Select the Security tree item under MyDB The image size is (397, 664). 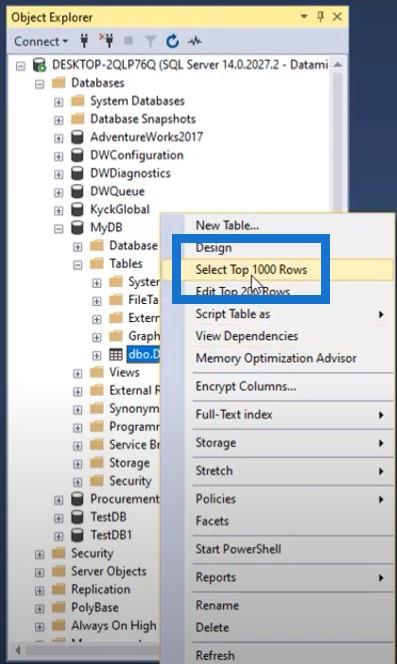pos(130,481)
